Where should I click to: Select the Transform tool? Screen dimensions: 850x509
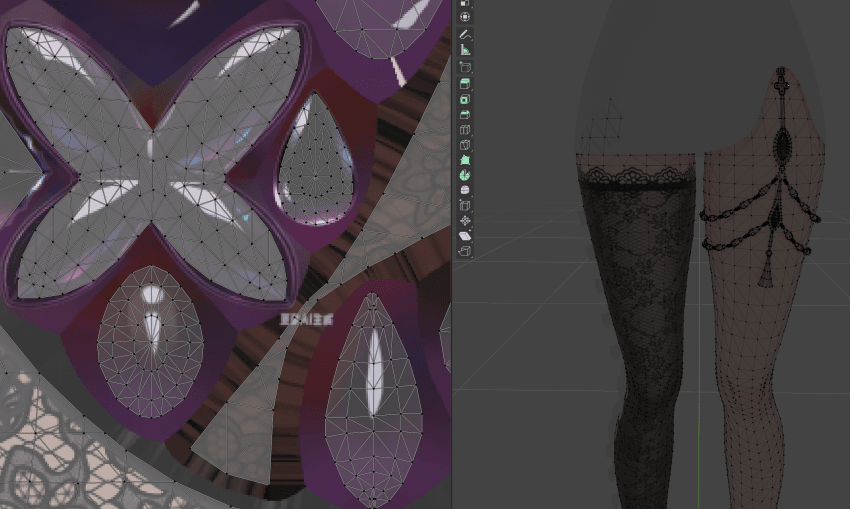click(465, 17)
